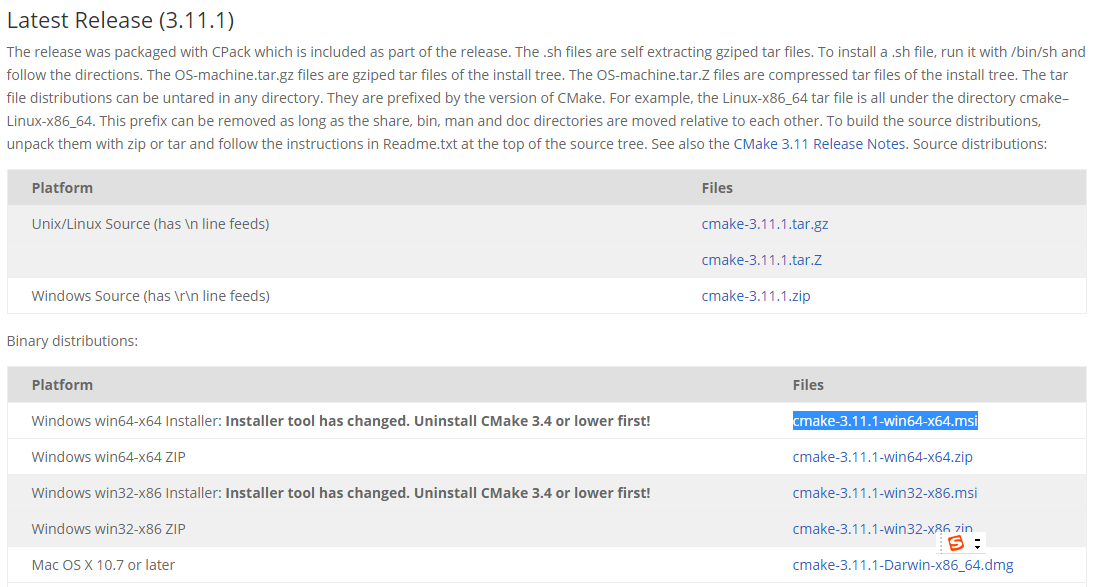
Task: Click the Windows win32-x86 ZIP platform cell
Action: pyautogui.click(x=108, y=529)
